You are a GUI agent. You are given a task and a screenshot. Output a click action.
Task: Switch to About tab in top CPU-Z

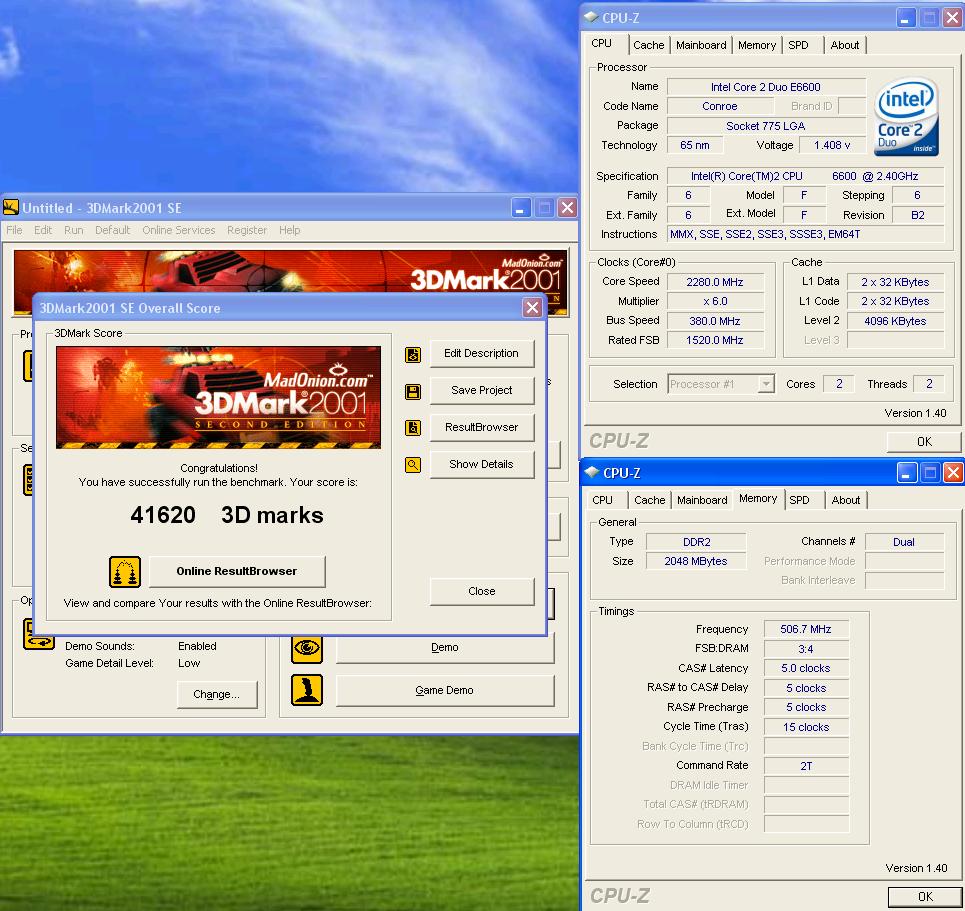(x=844, y=45)
